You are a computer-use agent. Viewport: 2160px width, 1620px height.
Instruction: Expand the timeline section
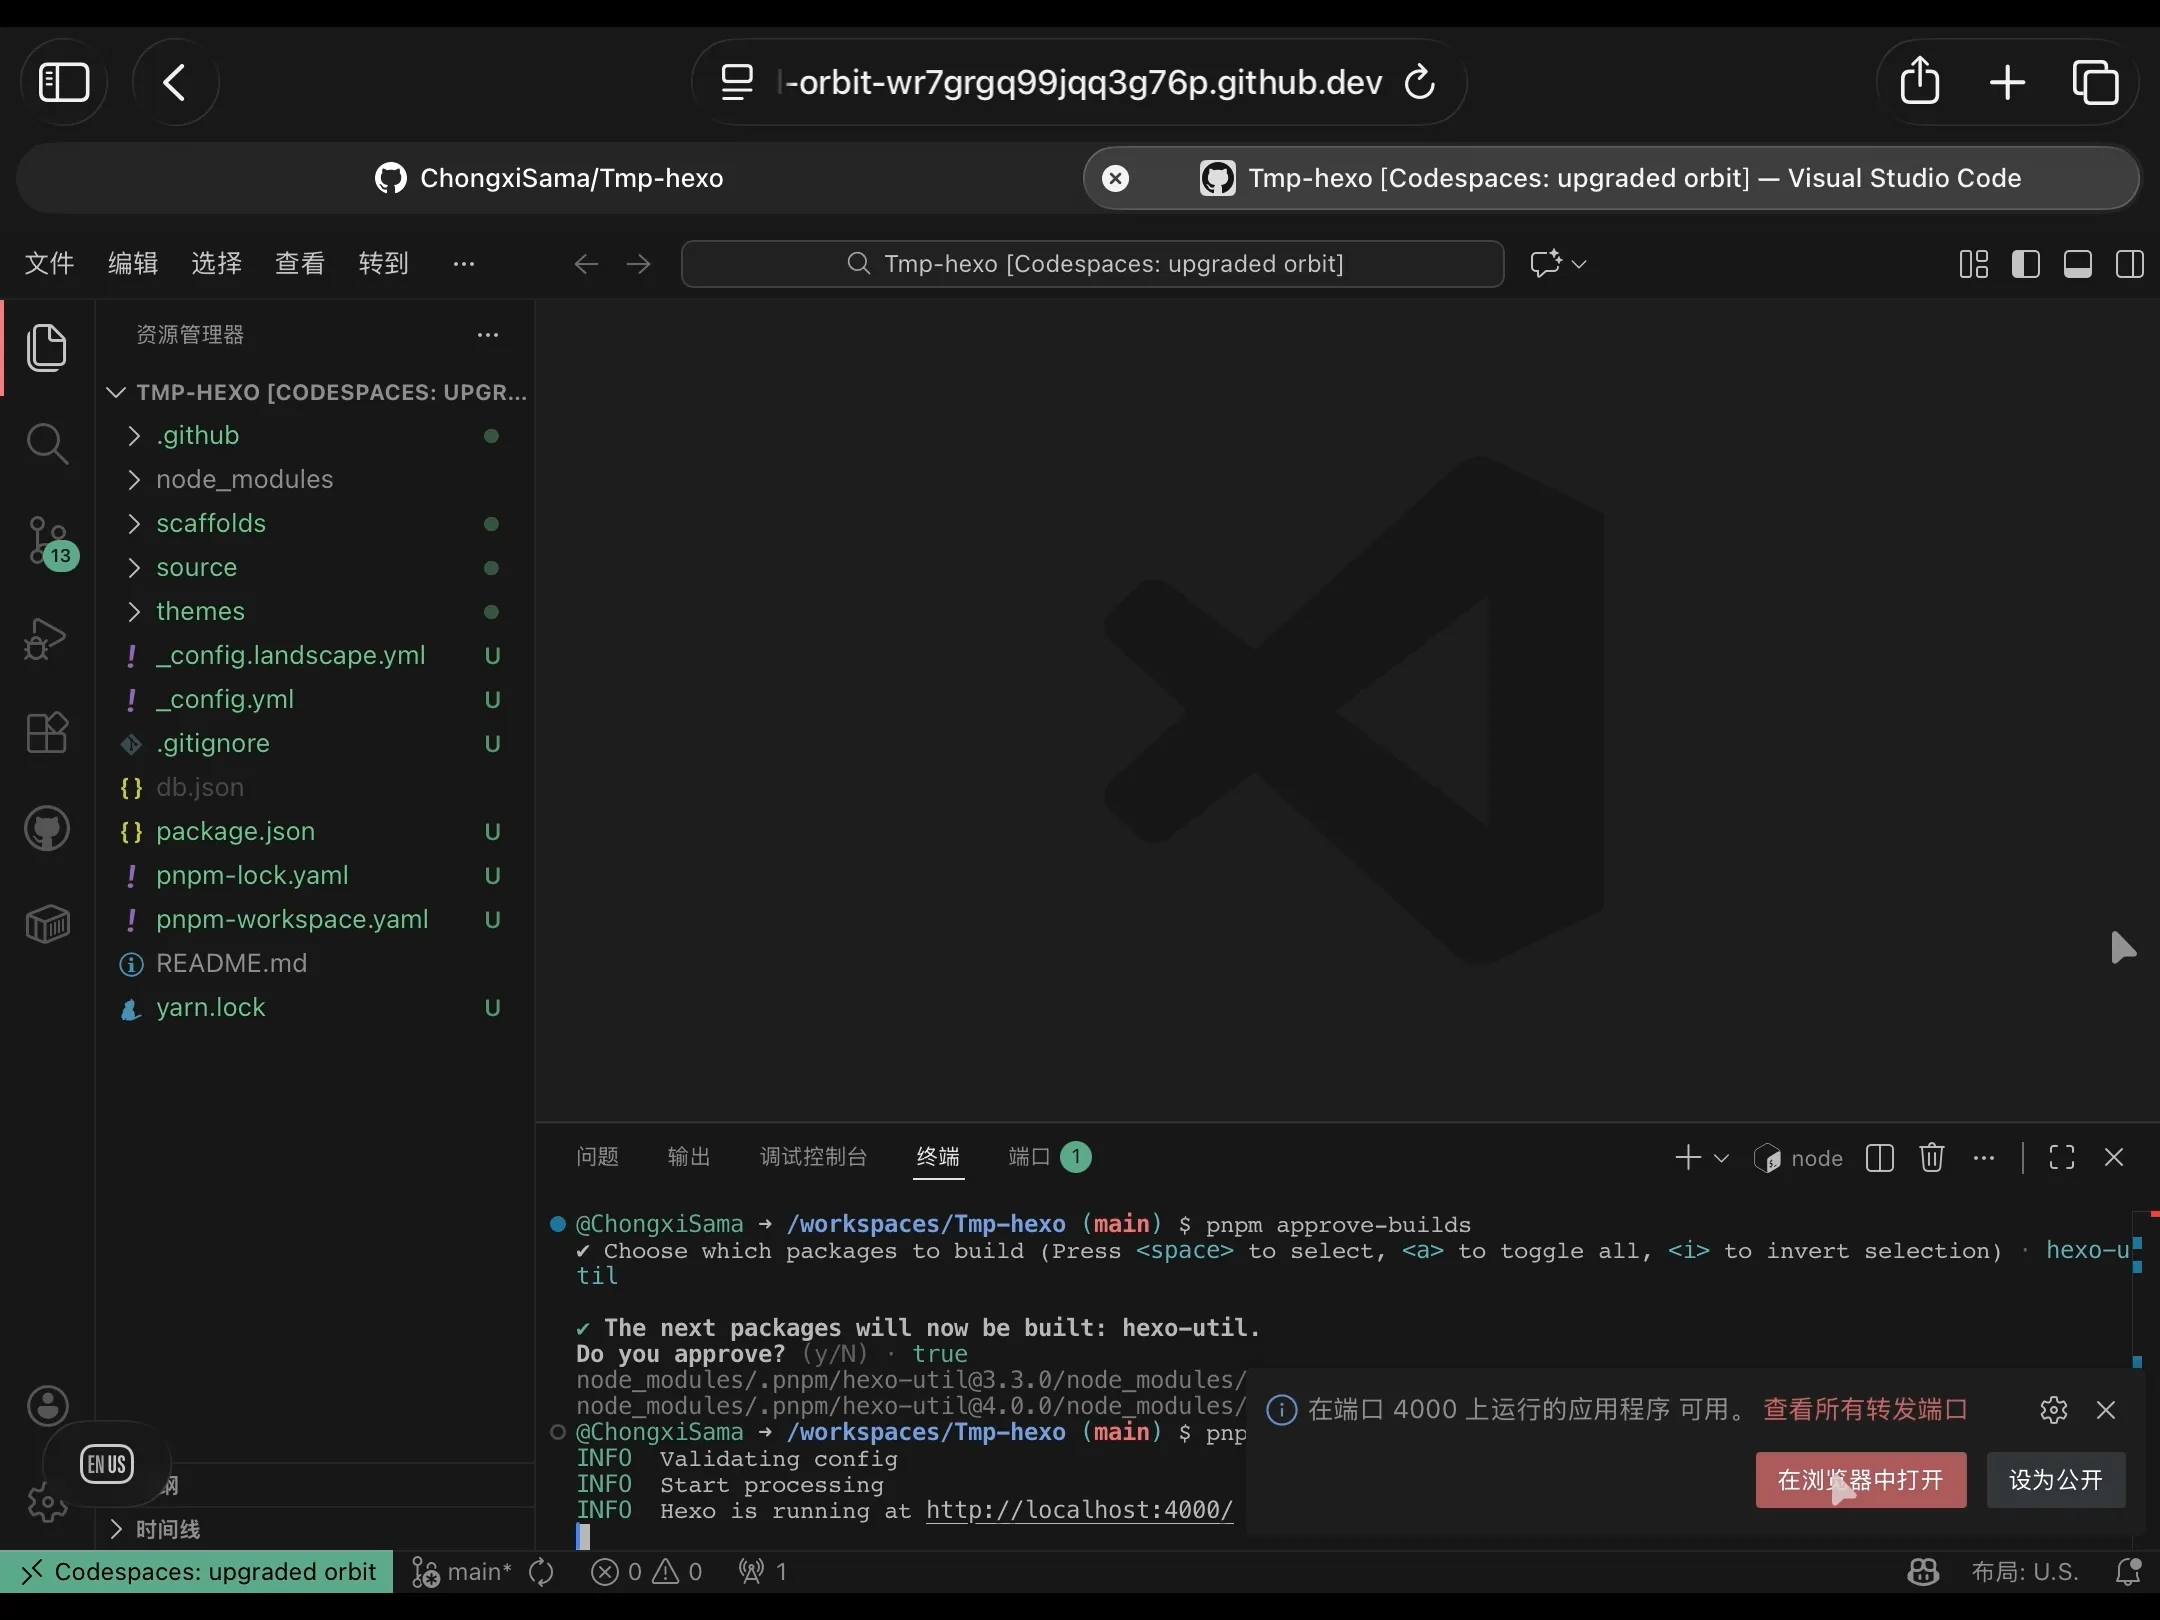click(x=167, y=1529)
